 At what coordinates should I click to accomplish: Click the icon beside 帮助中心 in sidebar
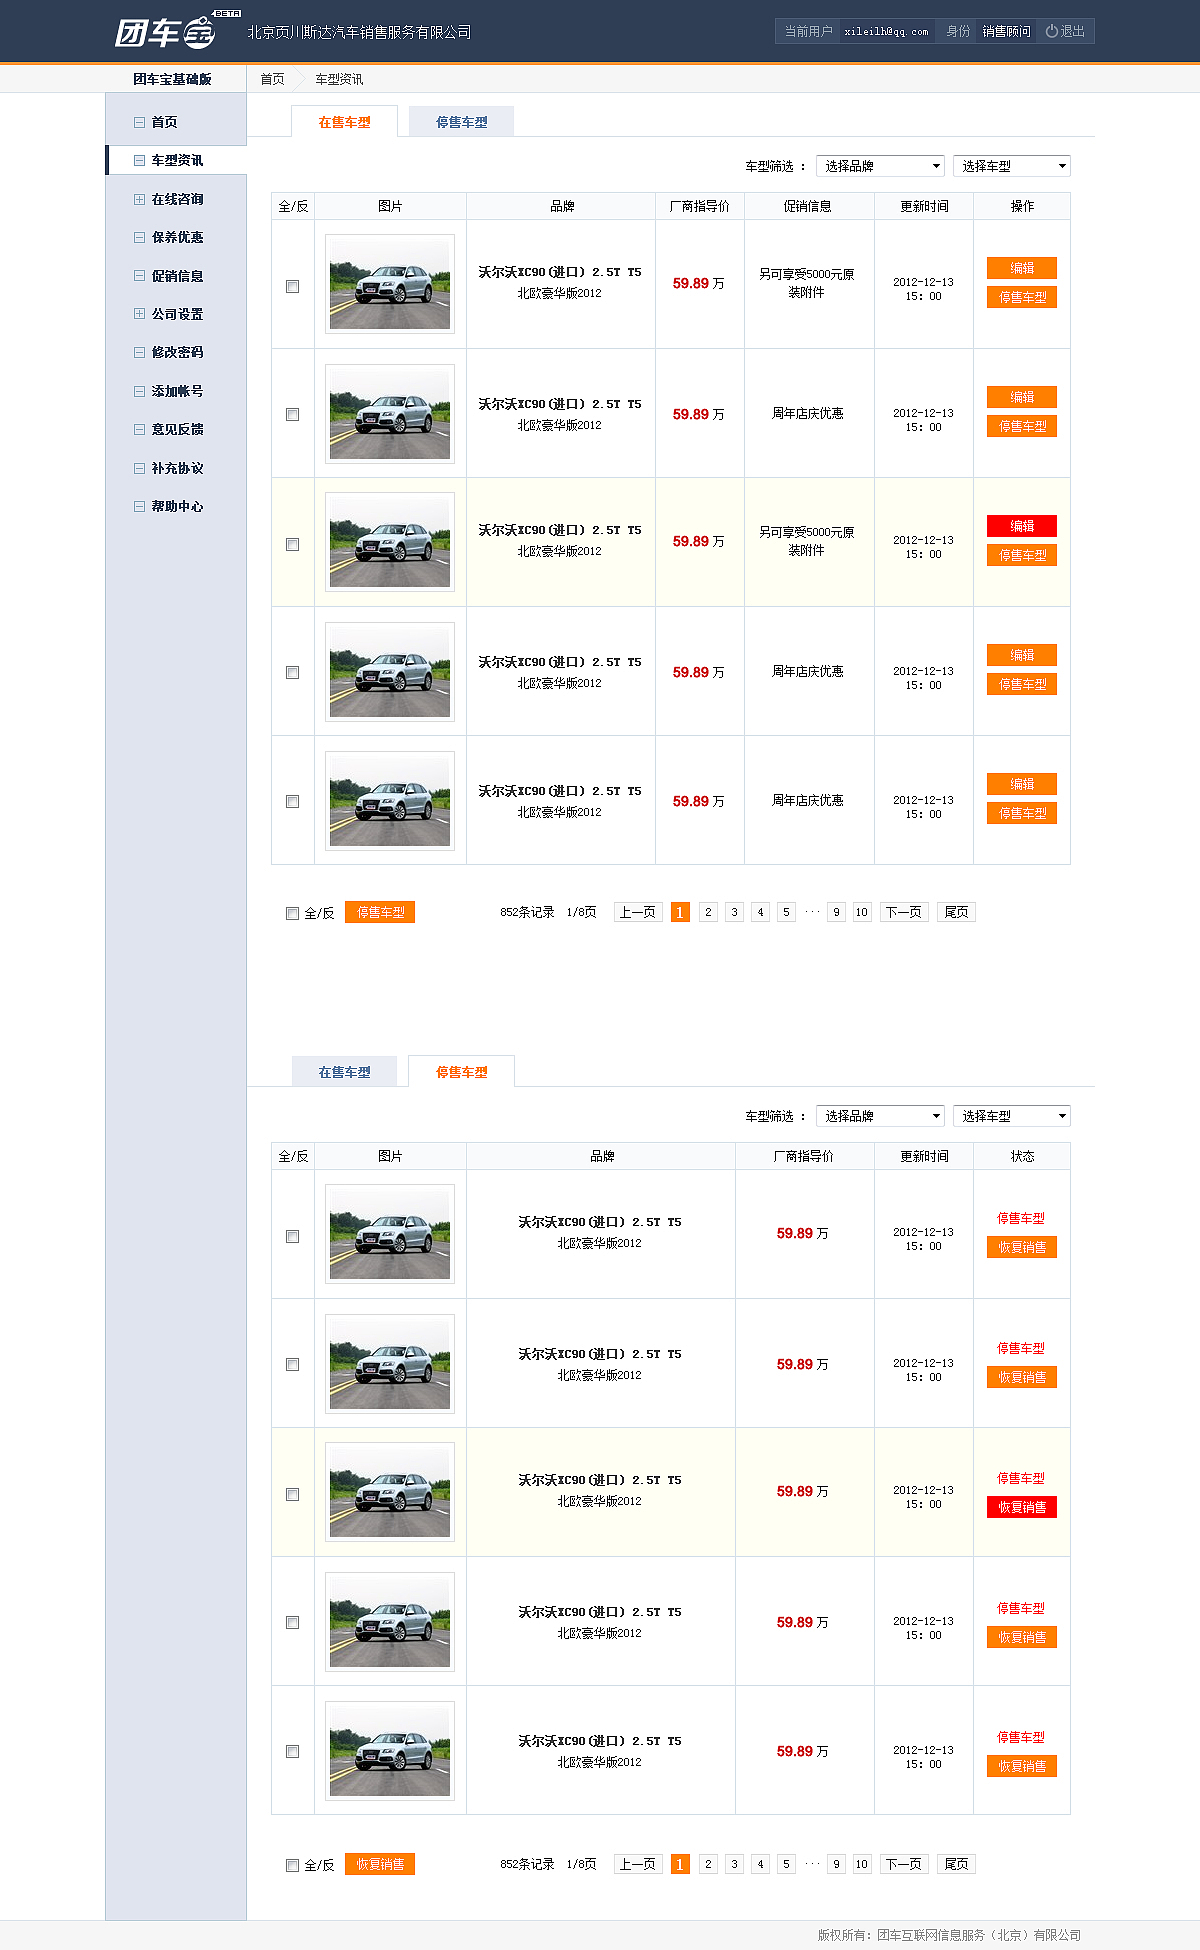click(139, 506)
